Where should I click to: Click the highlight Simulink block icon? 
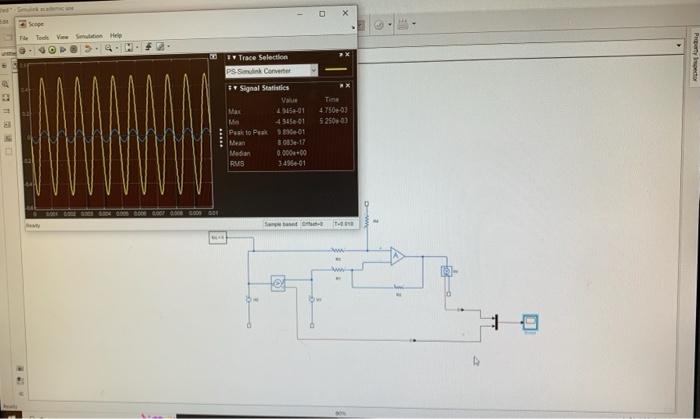tap(88, 49)
